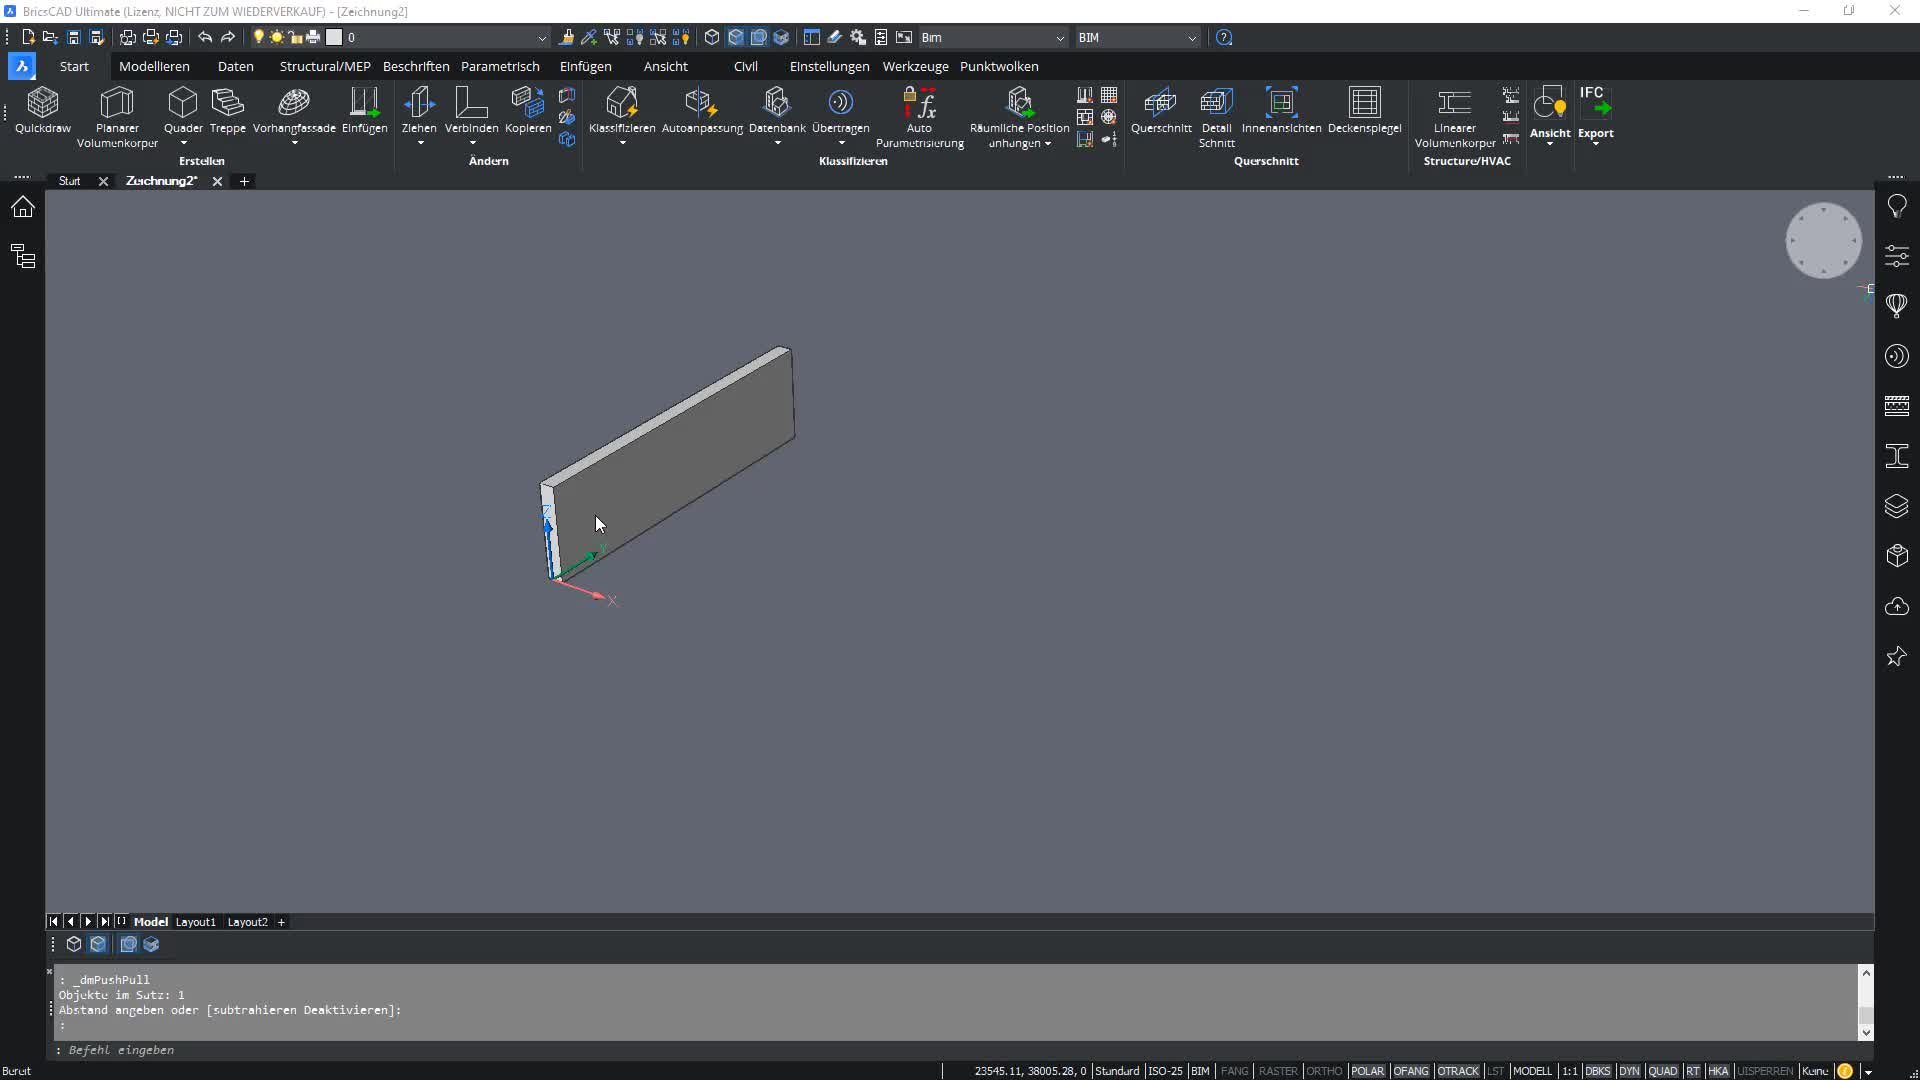Select the Klassifizieren tool
Viewport: 1920px width, 1080px height.
pyautogui.click(x=622, y=110)
